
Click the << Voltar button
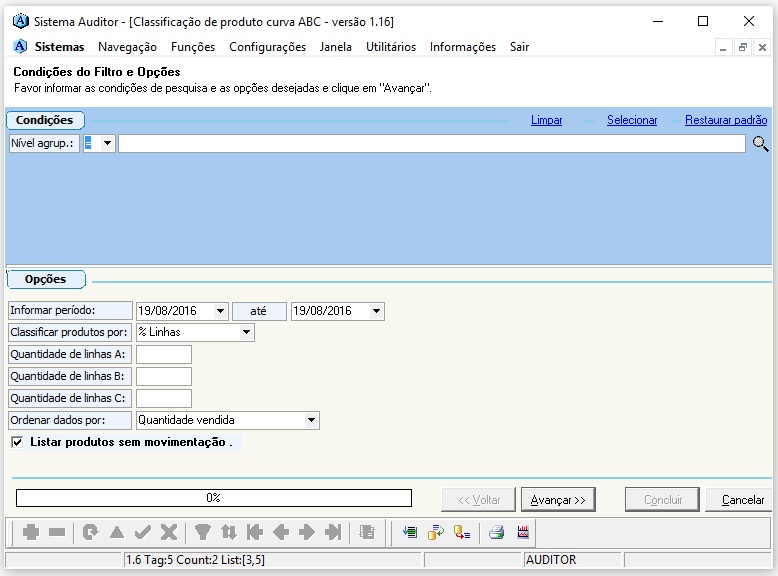(x=479, y=500)
